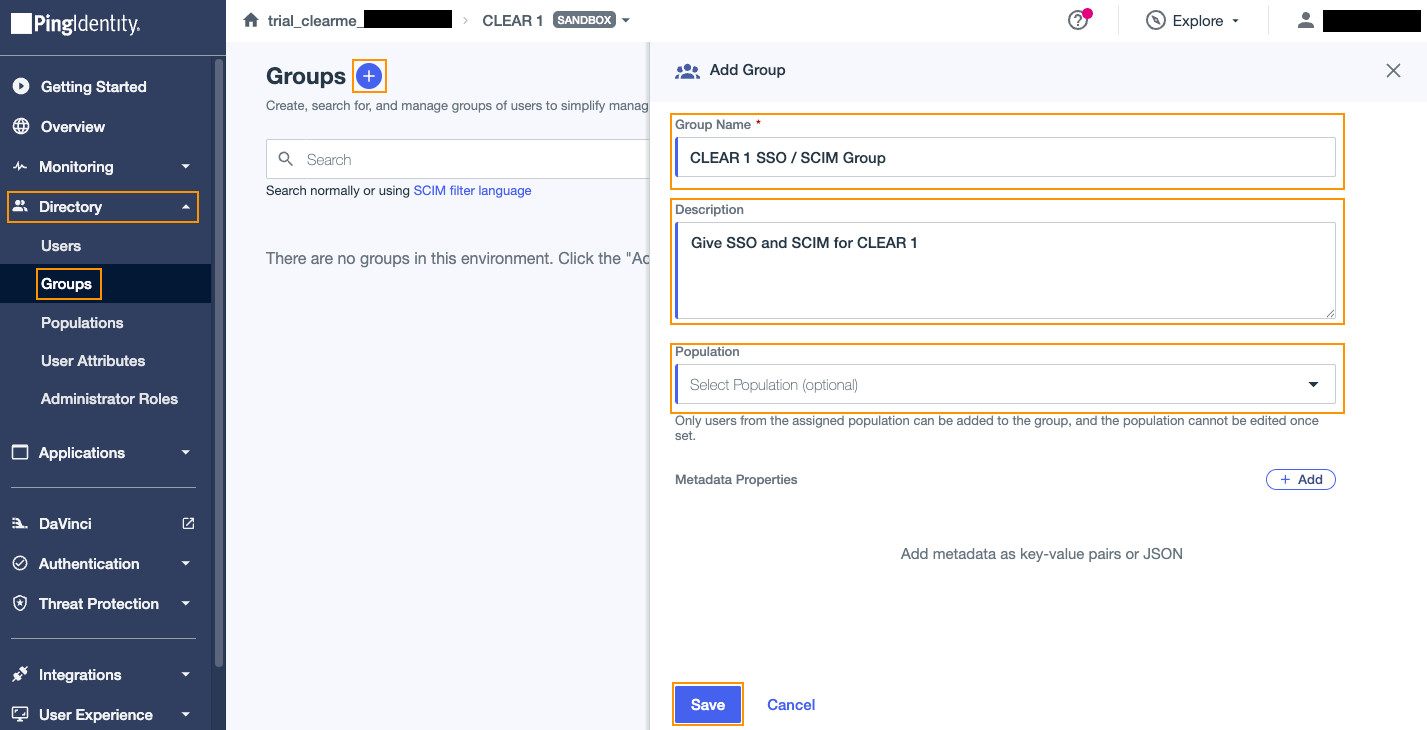Collapse the Directory menu arrow
Viewport: 1427px width, 730px height.
point(186,207)
